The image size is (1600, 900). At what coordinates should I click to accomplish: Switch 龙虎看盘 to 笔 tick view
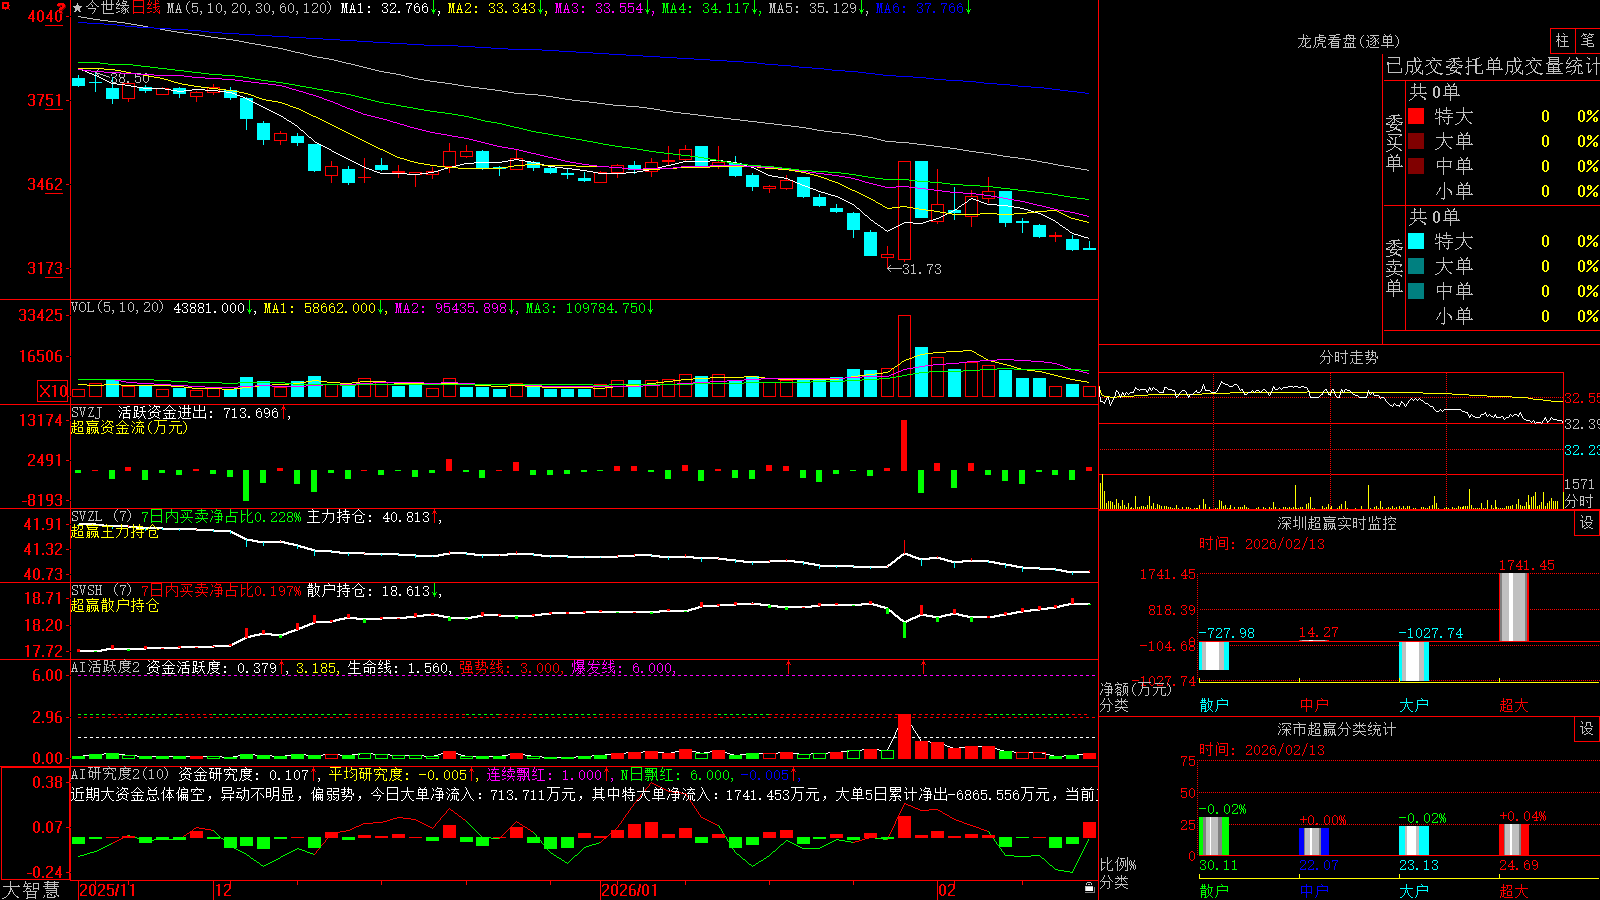tap(1587, 41)
